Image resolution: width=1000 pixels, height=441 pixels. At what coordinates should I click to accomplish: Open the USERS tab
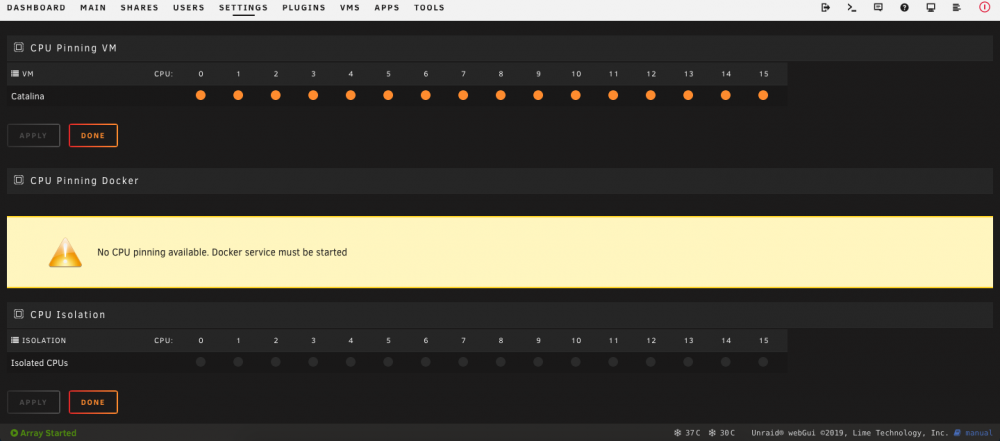(189, 8)
